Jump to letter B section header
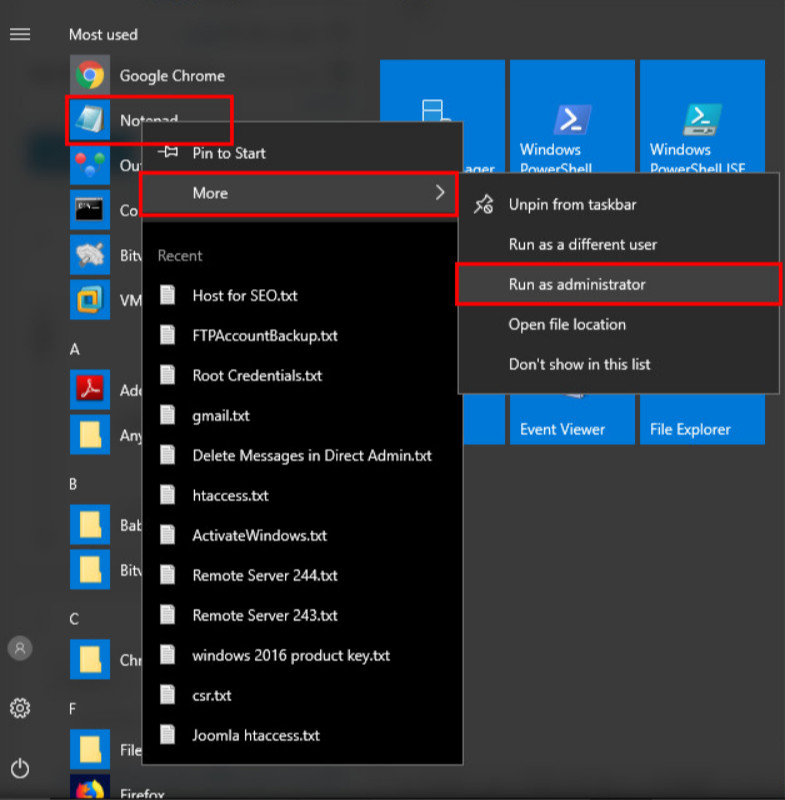785x800 pixels. point(73,484)
